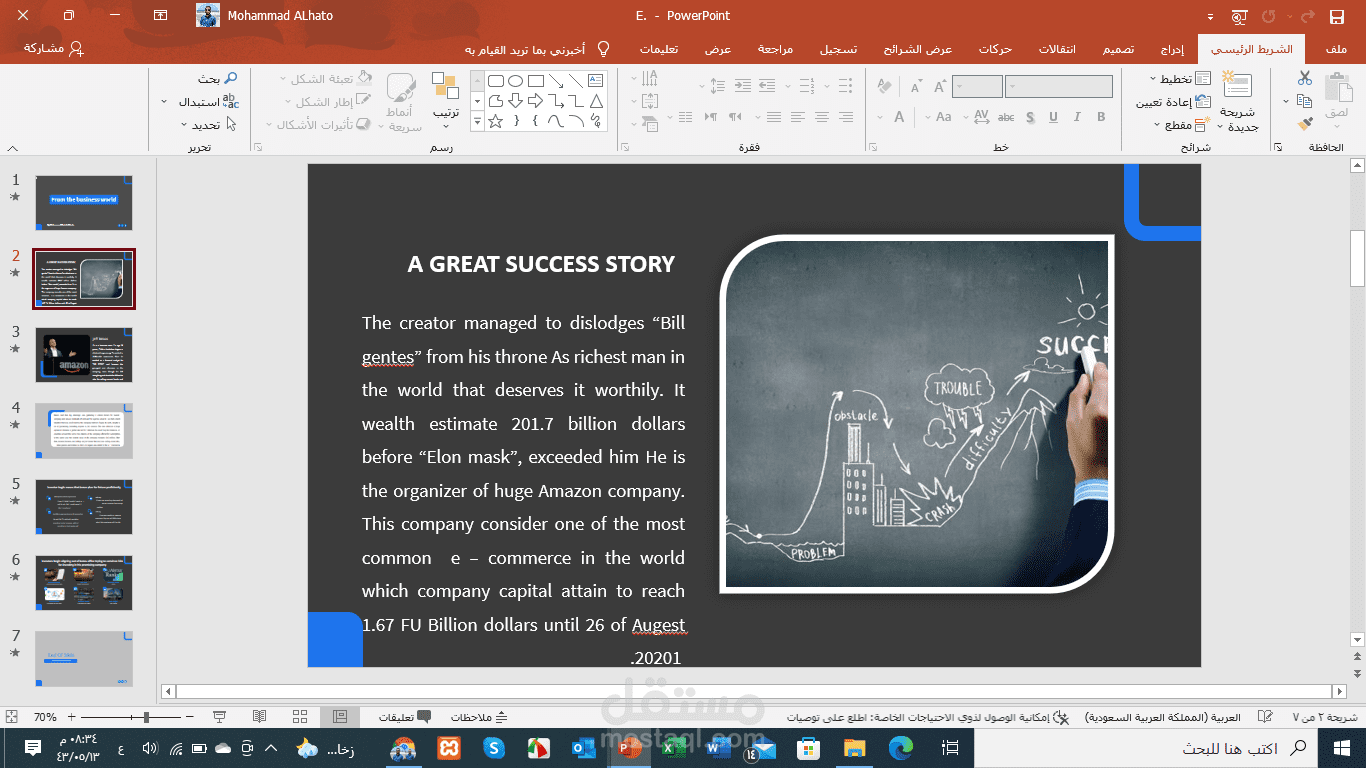The width and height of the screenshot is (1366, 768).
Task: Open the Select تحديد dropdown
Action: click(207, 125)
